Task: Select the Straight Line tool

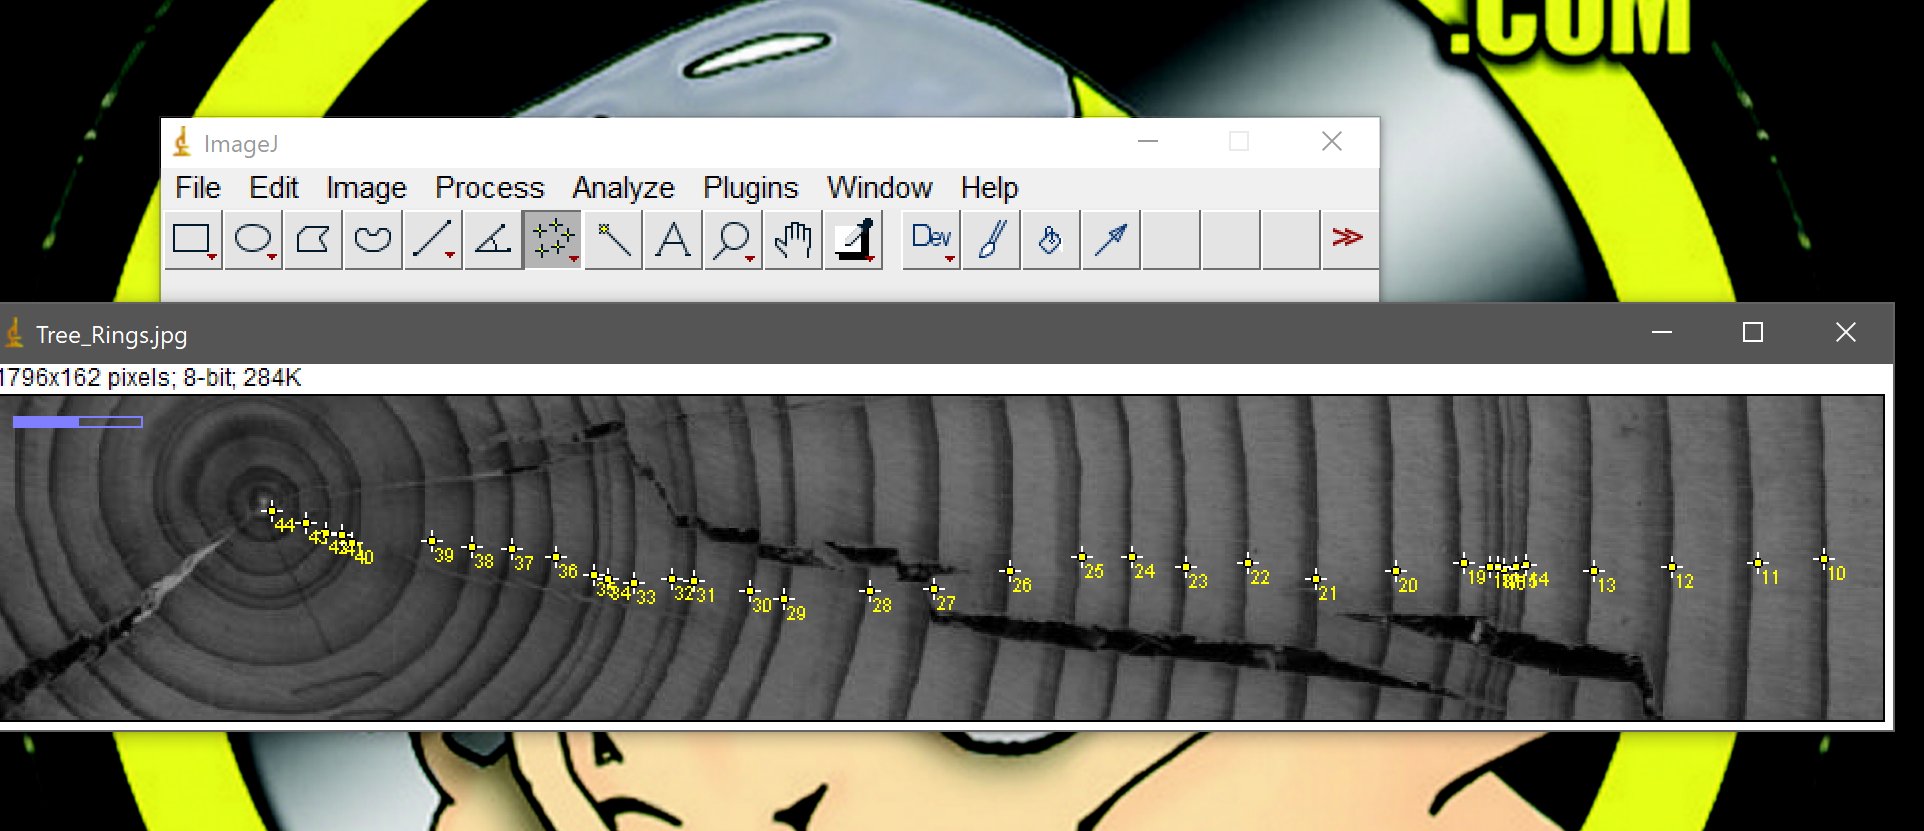Action: pyautogui.click(x=433, y=240)
